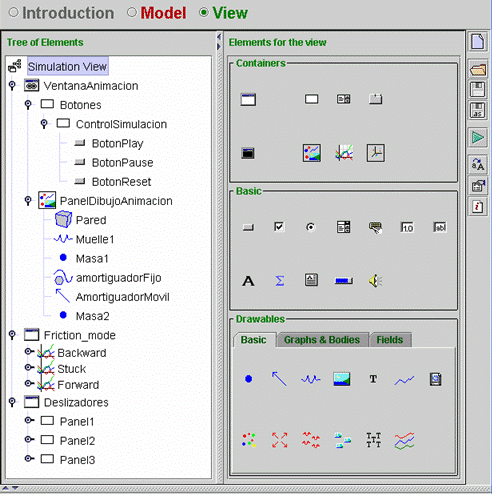Expand the Panel2 node under Deslizadores
This screenshot has height=494, width=492.
(29, 439)
